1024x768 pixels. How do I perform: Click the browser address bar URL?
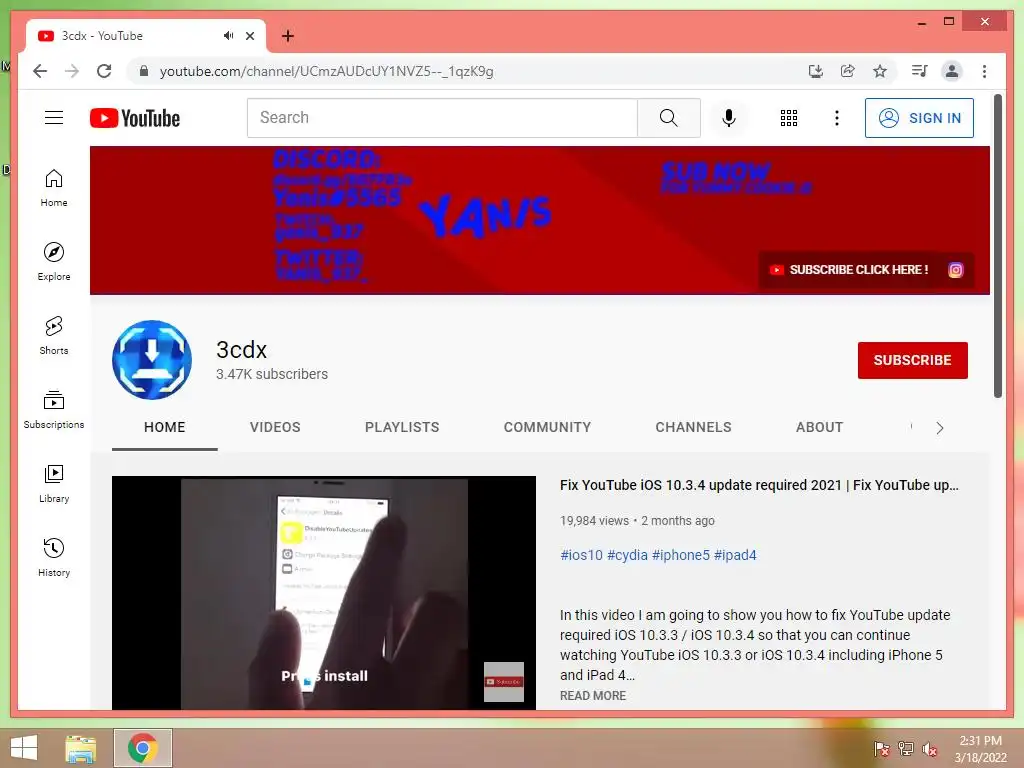tap(327, 71)
